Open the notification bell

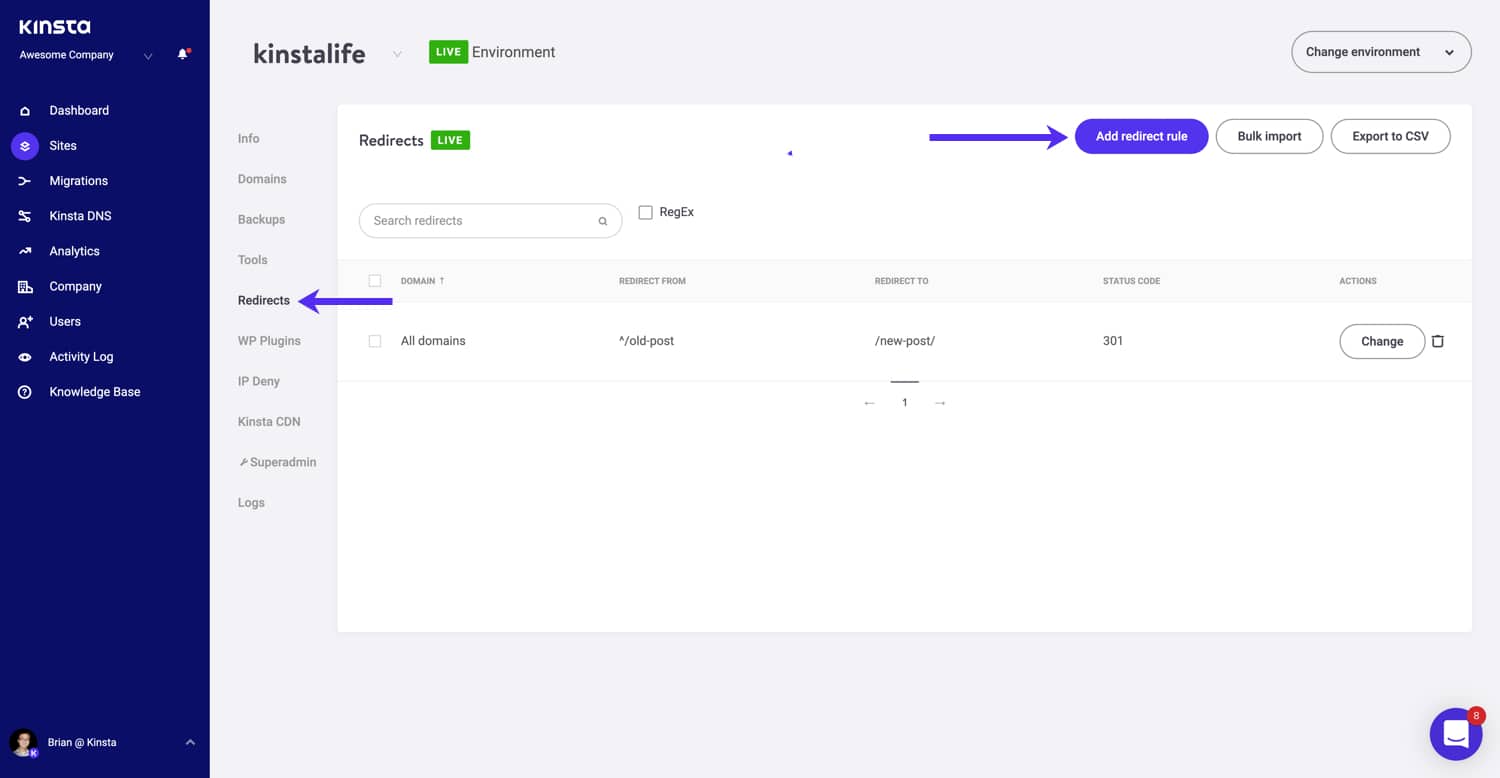pos(183,54)
